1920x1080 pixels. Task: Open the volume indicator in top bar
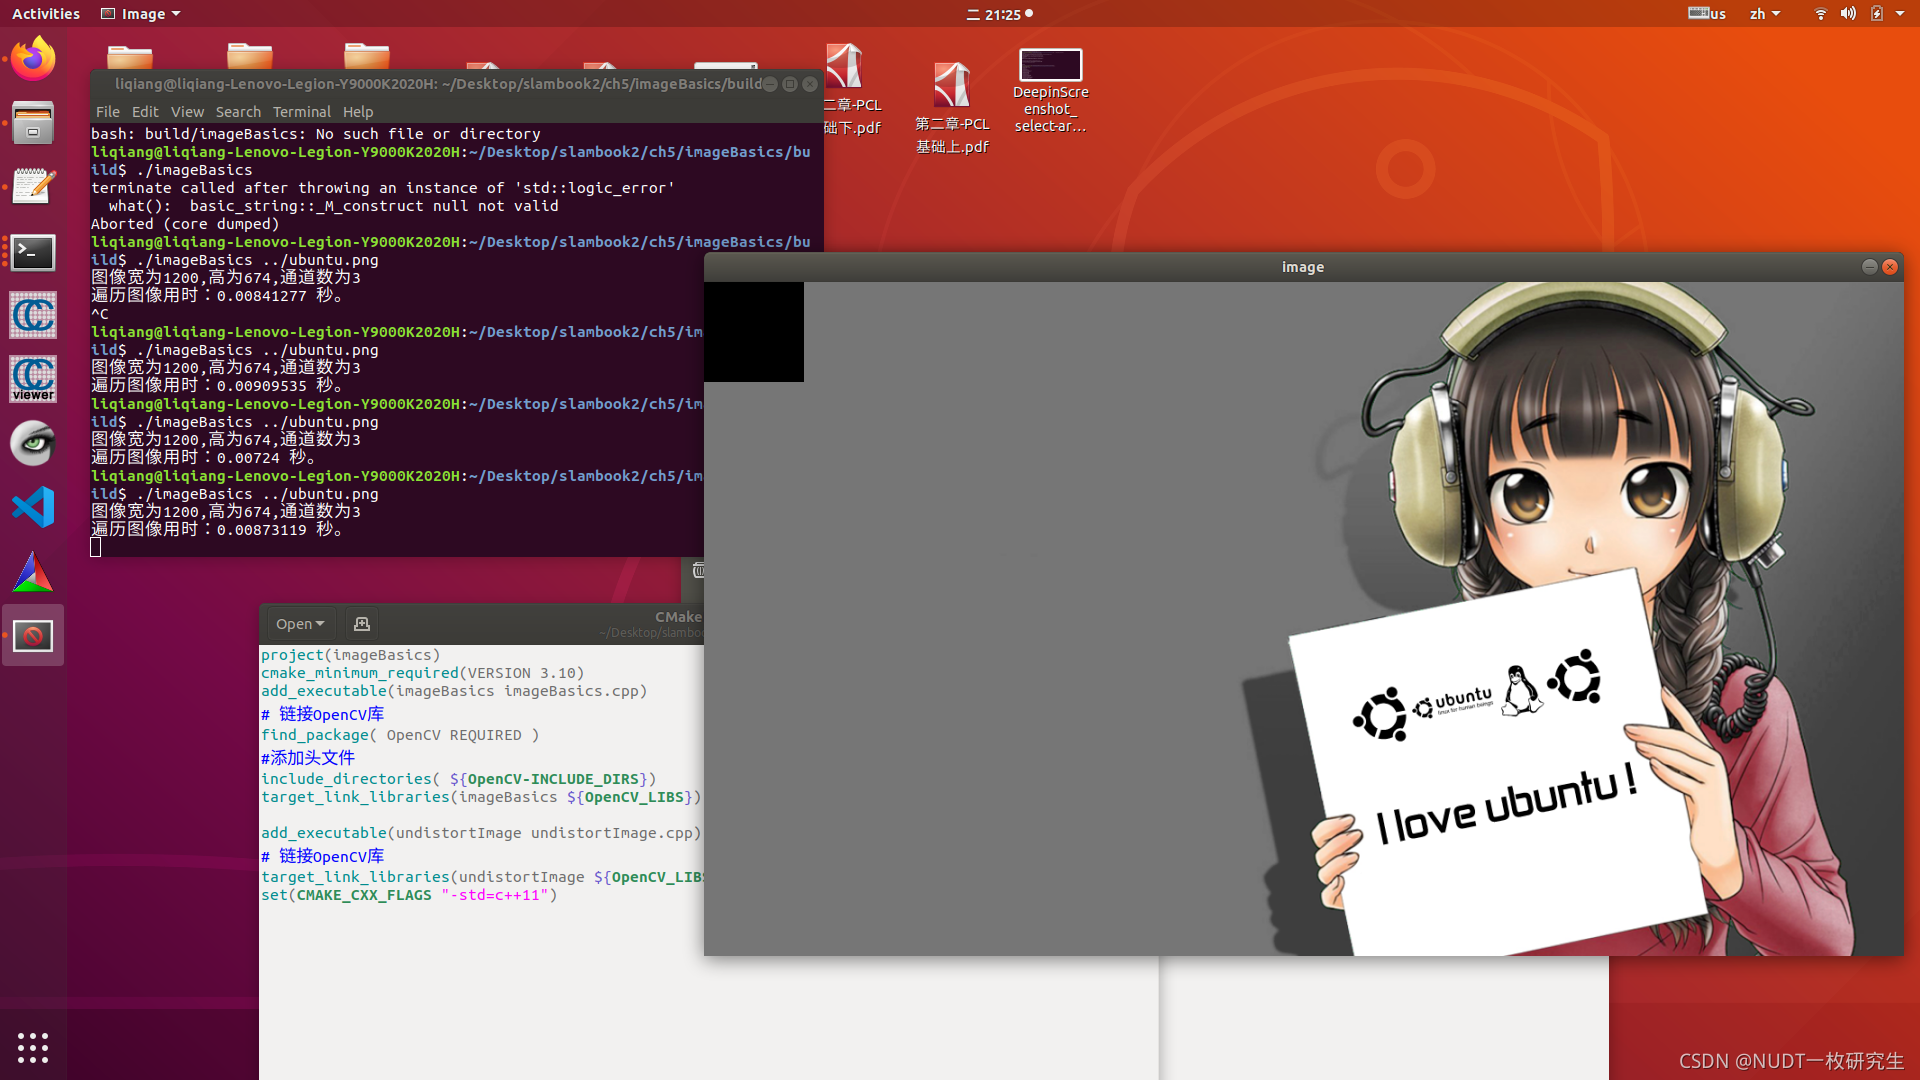click(x=1848, y=14)
